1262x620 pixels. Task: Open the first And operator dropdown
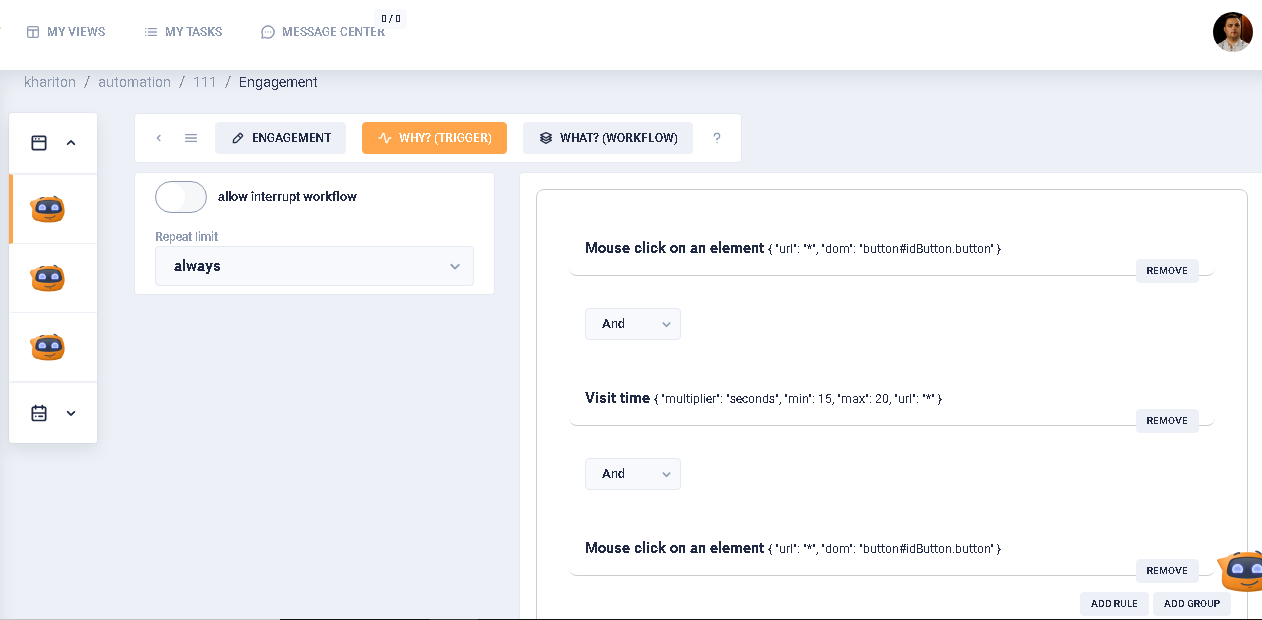[x=632, y=324]
